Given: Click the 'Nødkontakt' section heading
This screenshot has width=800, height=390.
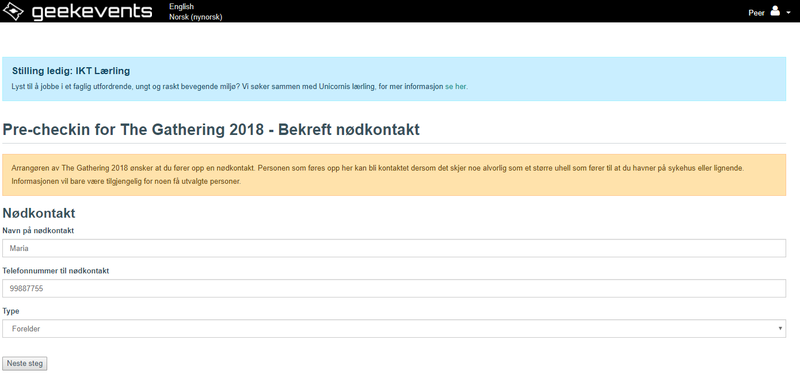Looking at the screenshot, I should (39, 213).
